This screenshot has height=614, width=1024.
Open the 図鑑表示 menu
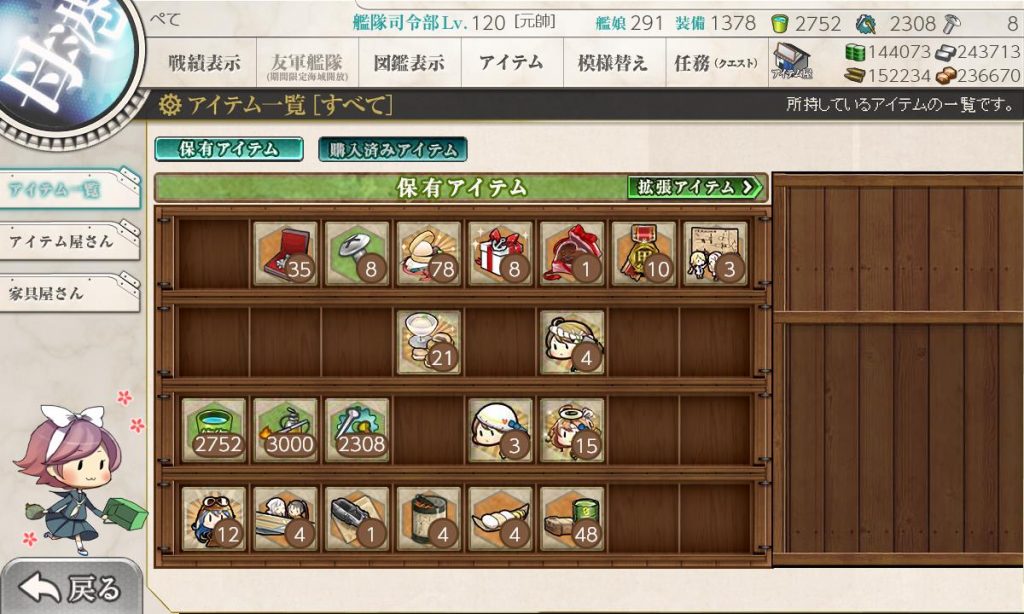(409, 63)
